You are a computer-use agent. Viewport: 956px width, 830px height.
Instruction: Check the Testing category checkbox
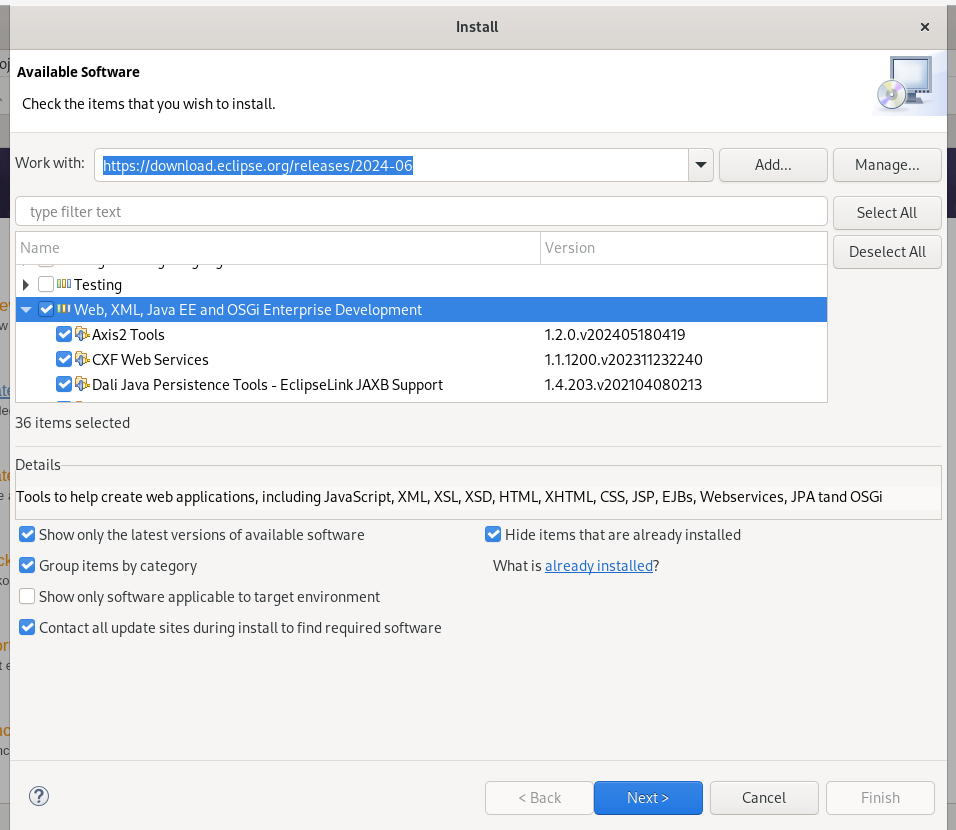46,284
